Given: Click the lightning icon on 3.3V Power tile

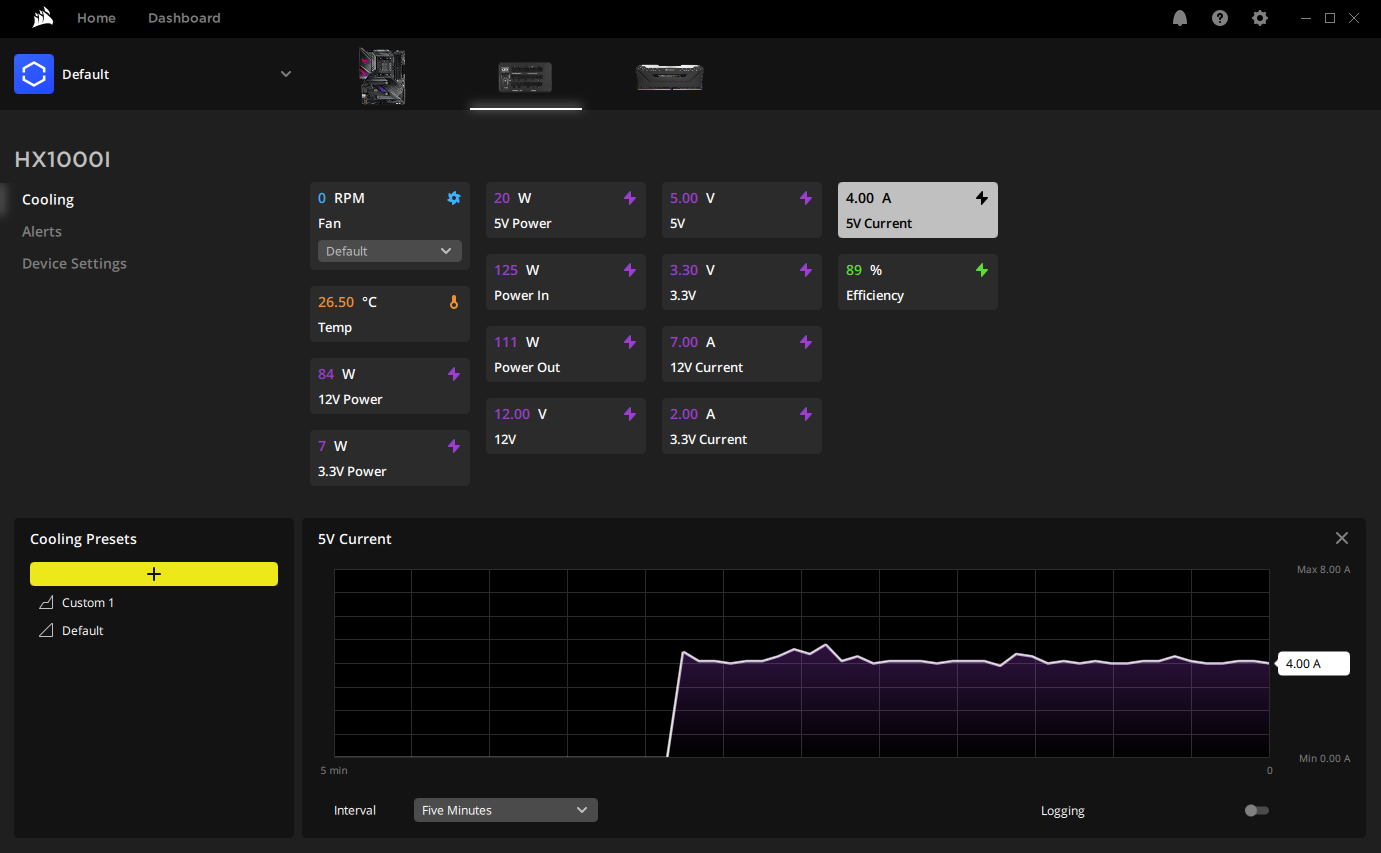Looking at the screenshot, I should pos(454,446).
